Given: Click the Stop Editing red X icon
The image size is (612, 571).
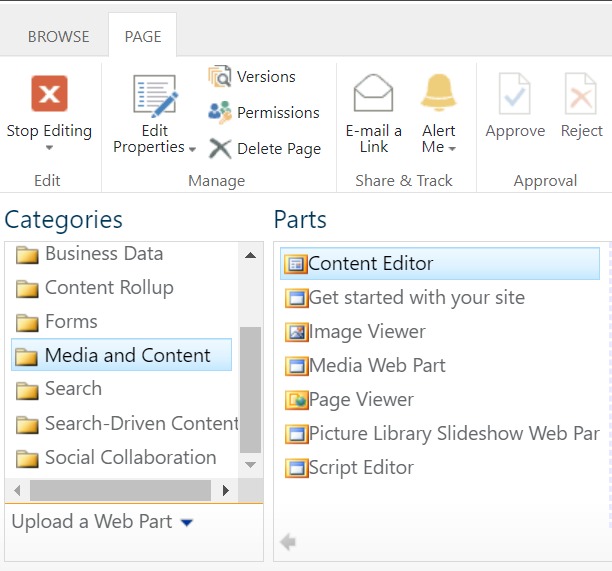Looking at the screenshot, I should click(49, 94).
